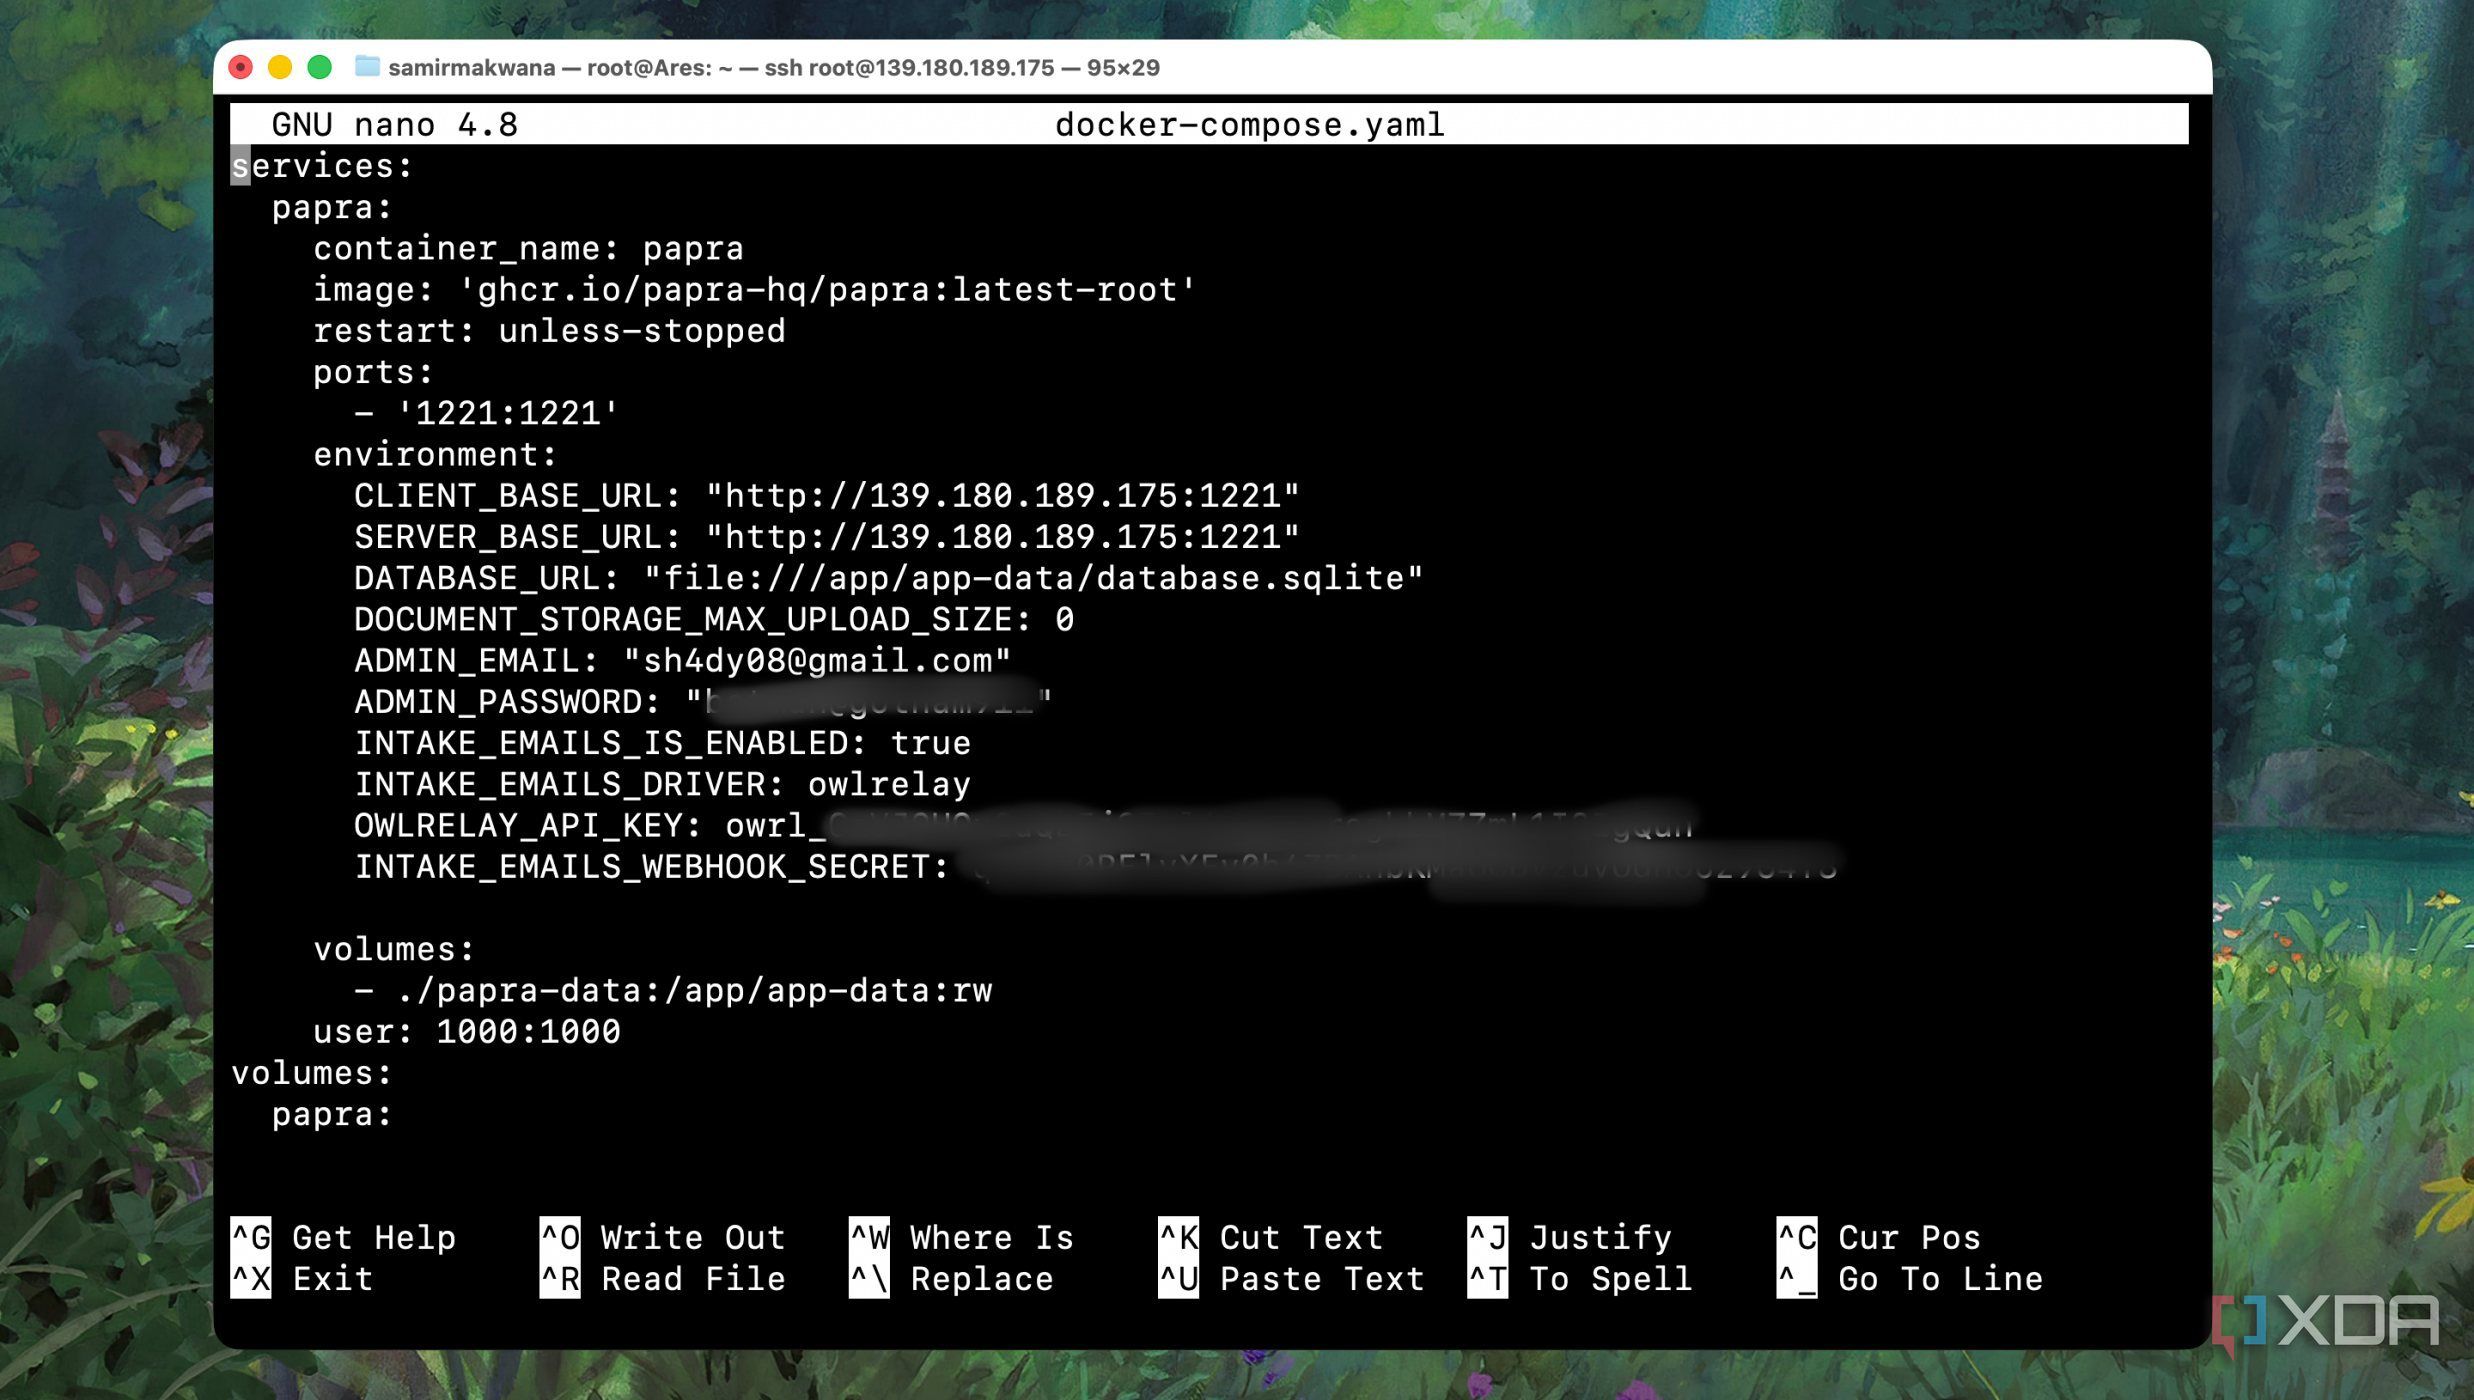Click the ^X Exit shortcut
Screen dimensions: 2474x1400
(x=303, y=1279)
